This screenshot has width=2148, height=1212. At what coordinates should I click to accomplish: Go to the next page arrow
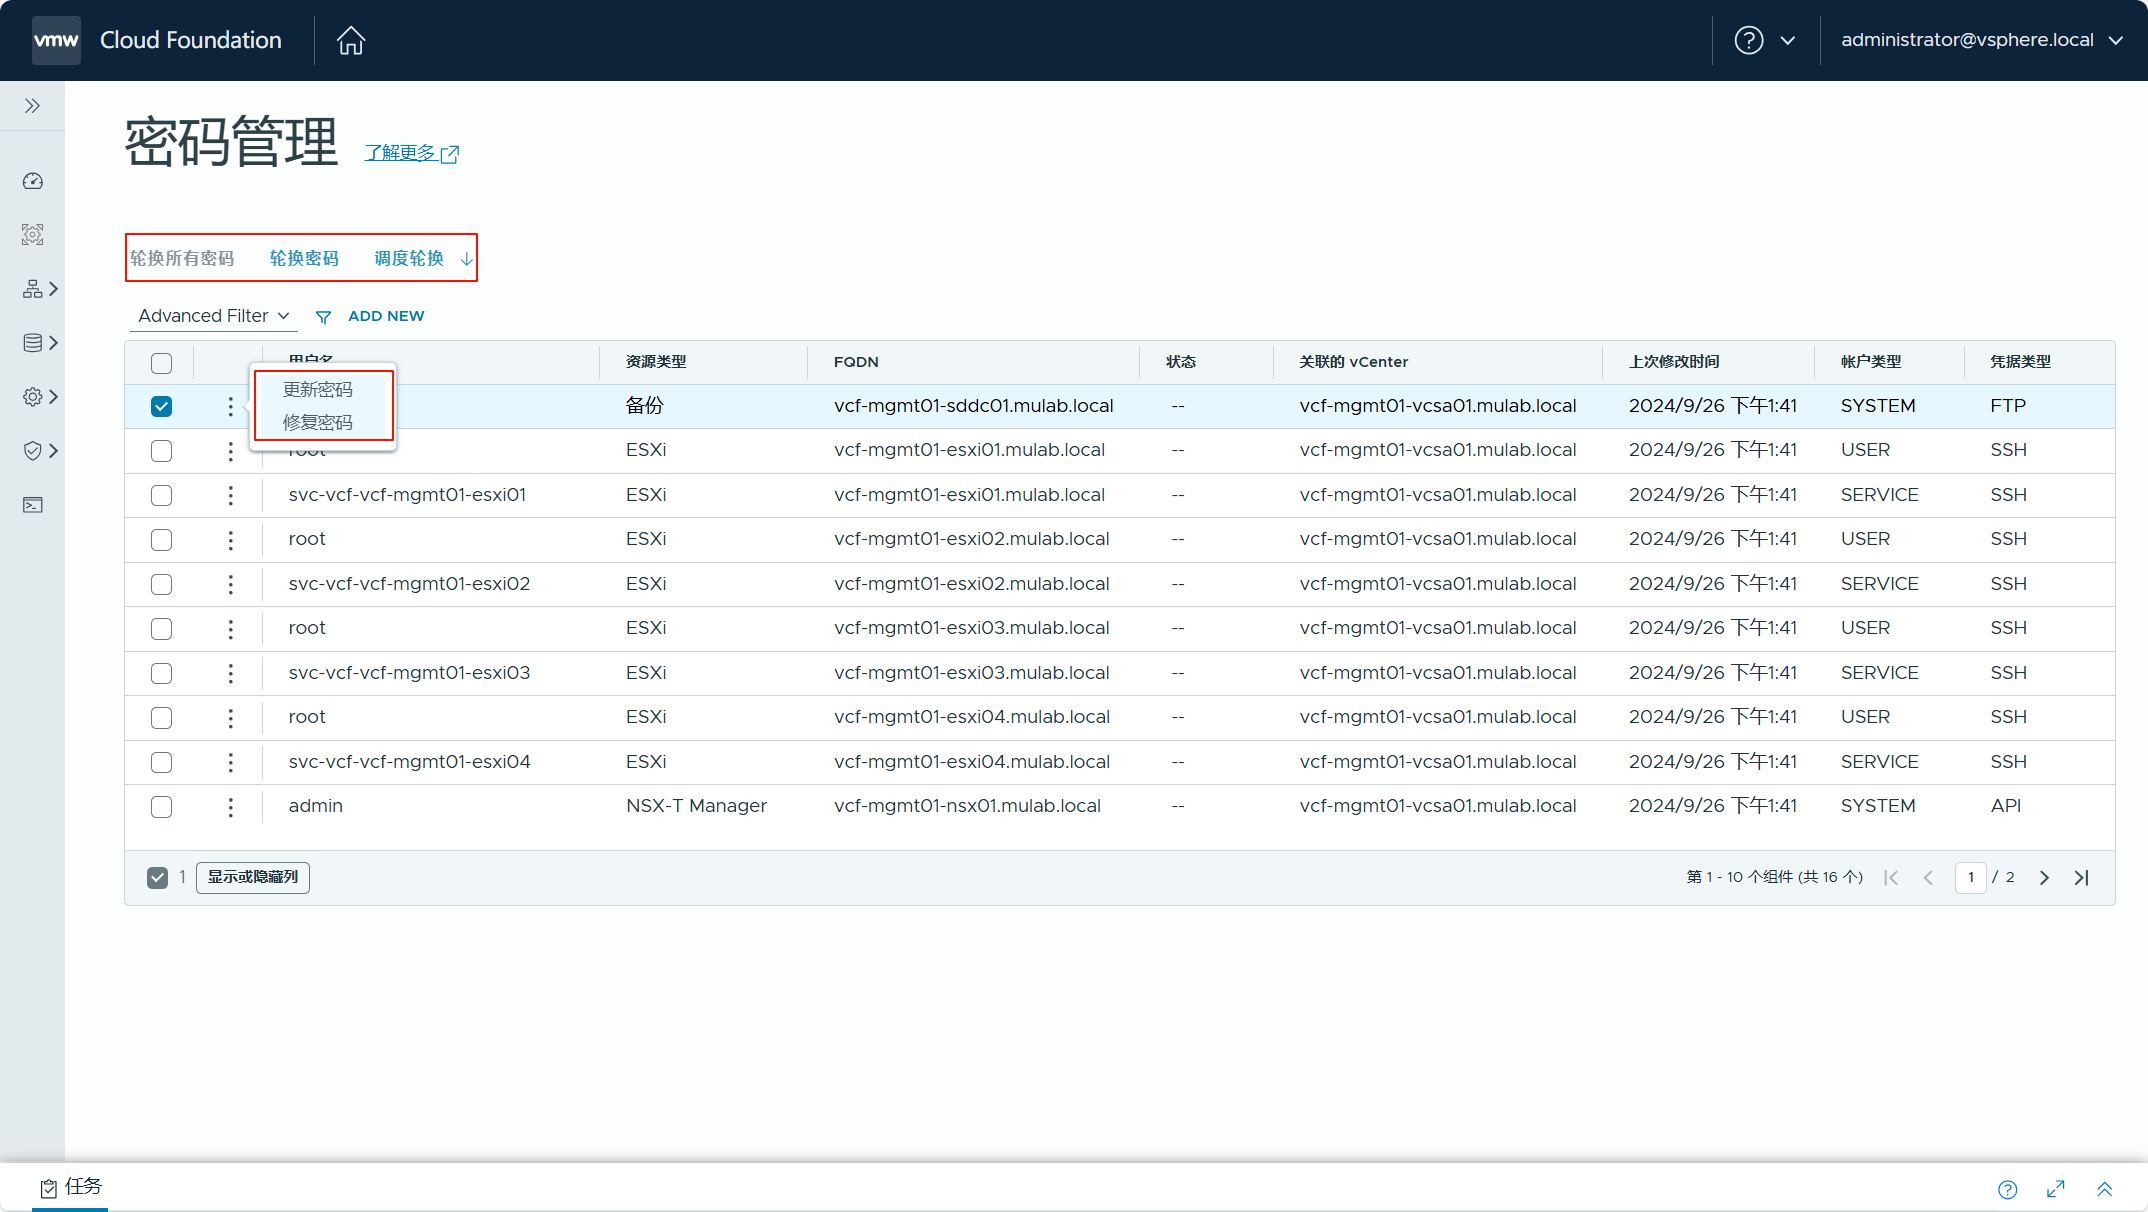[x=2044, y=878]
